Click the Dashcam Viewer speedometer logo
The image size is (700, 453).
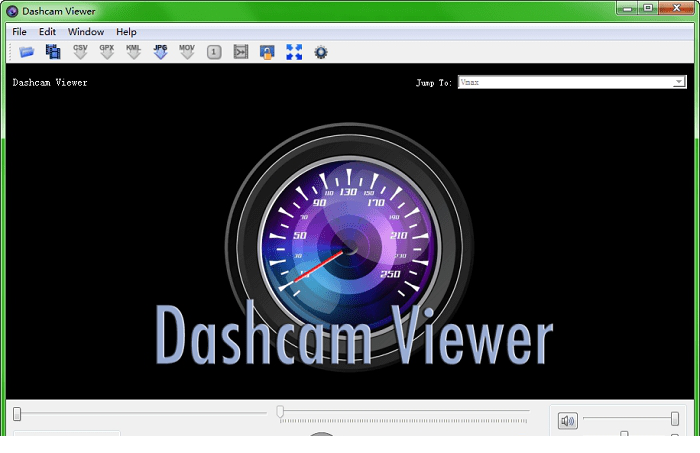pyautogui.click(x=350, y=246)
